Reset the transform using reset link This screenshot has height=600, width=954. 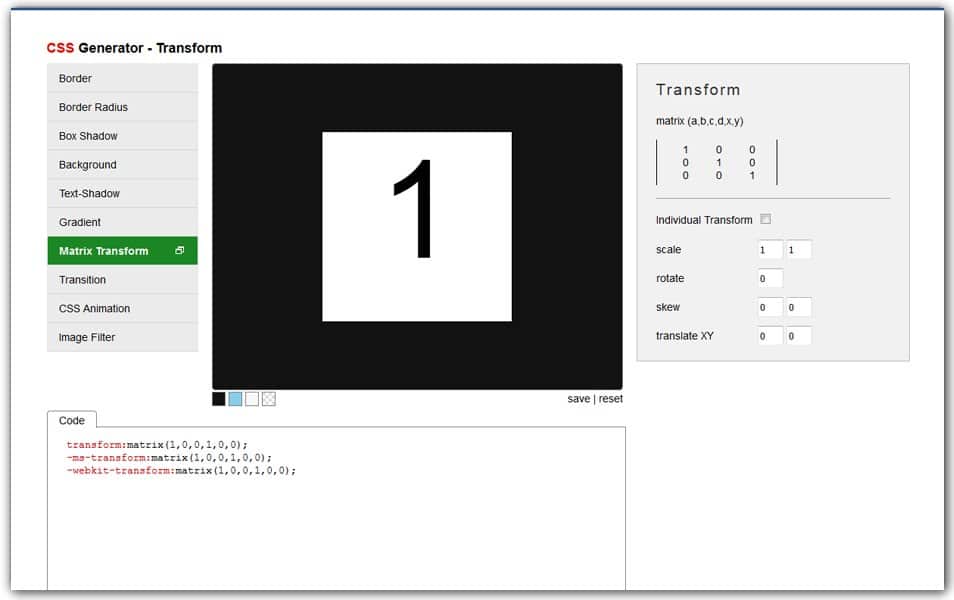click(610, 399)
